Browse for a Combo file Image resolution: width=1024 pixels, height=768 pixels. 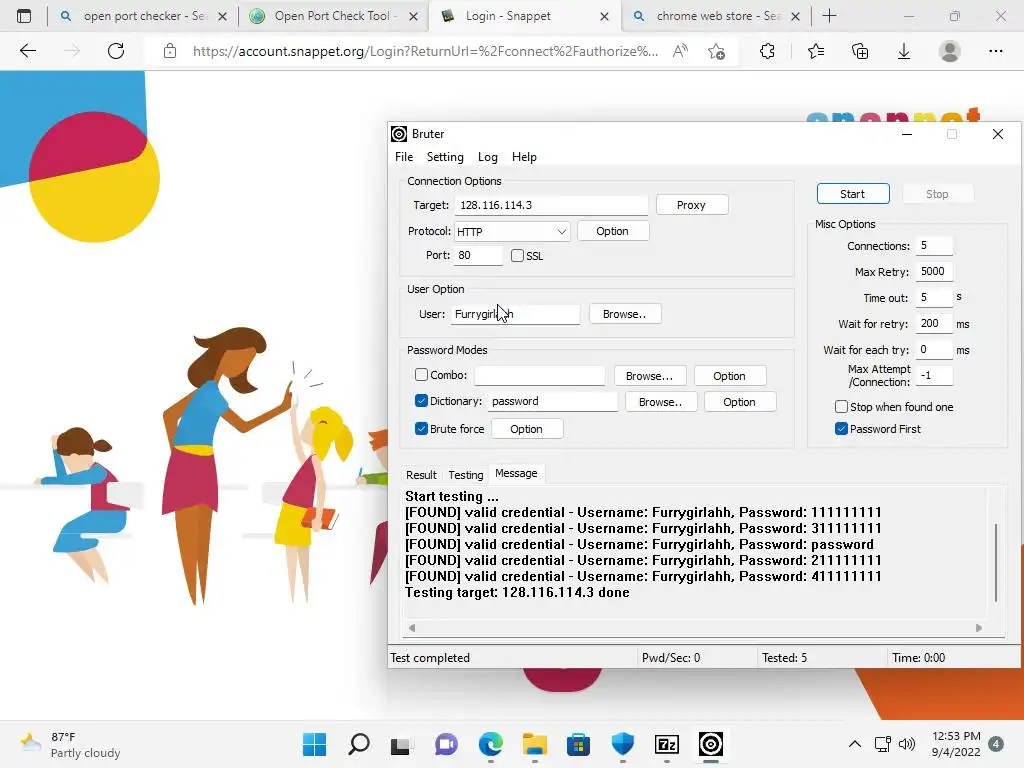click(x=650, y=376)
